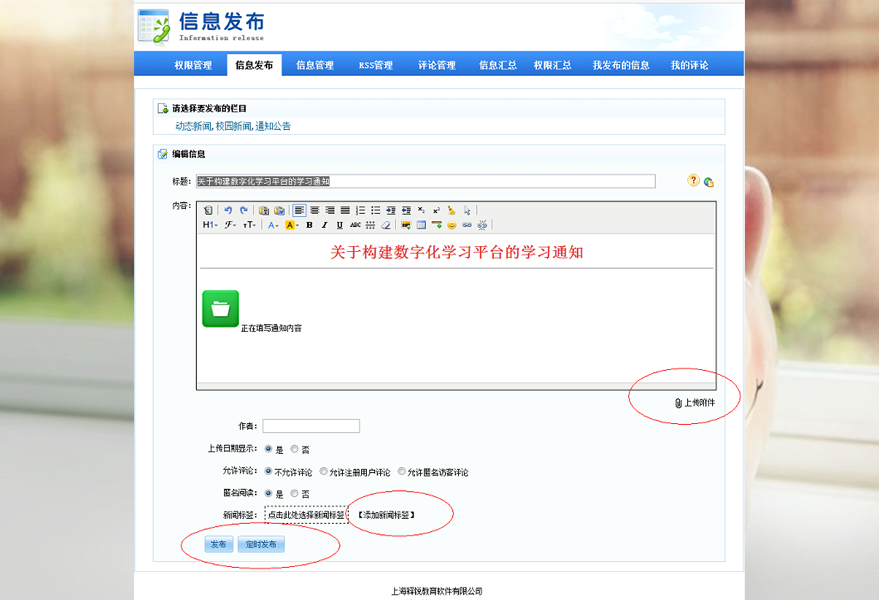Screen dimensions: 879x600
Task: Open the font size dropdown in the editor
Action: (250, 226)
